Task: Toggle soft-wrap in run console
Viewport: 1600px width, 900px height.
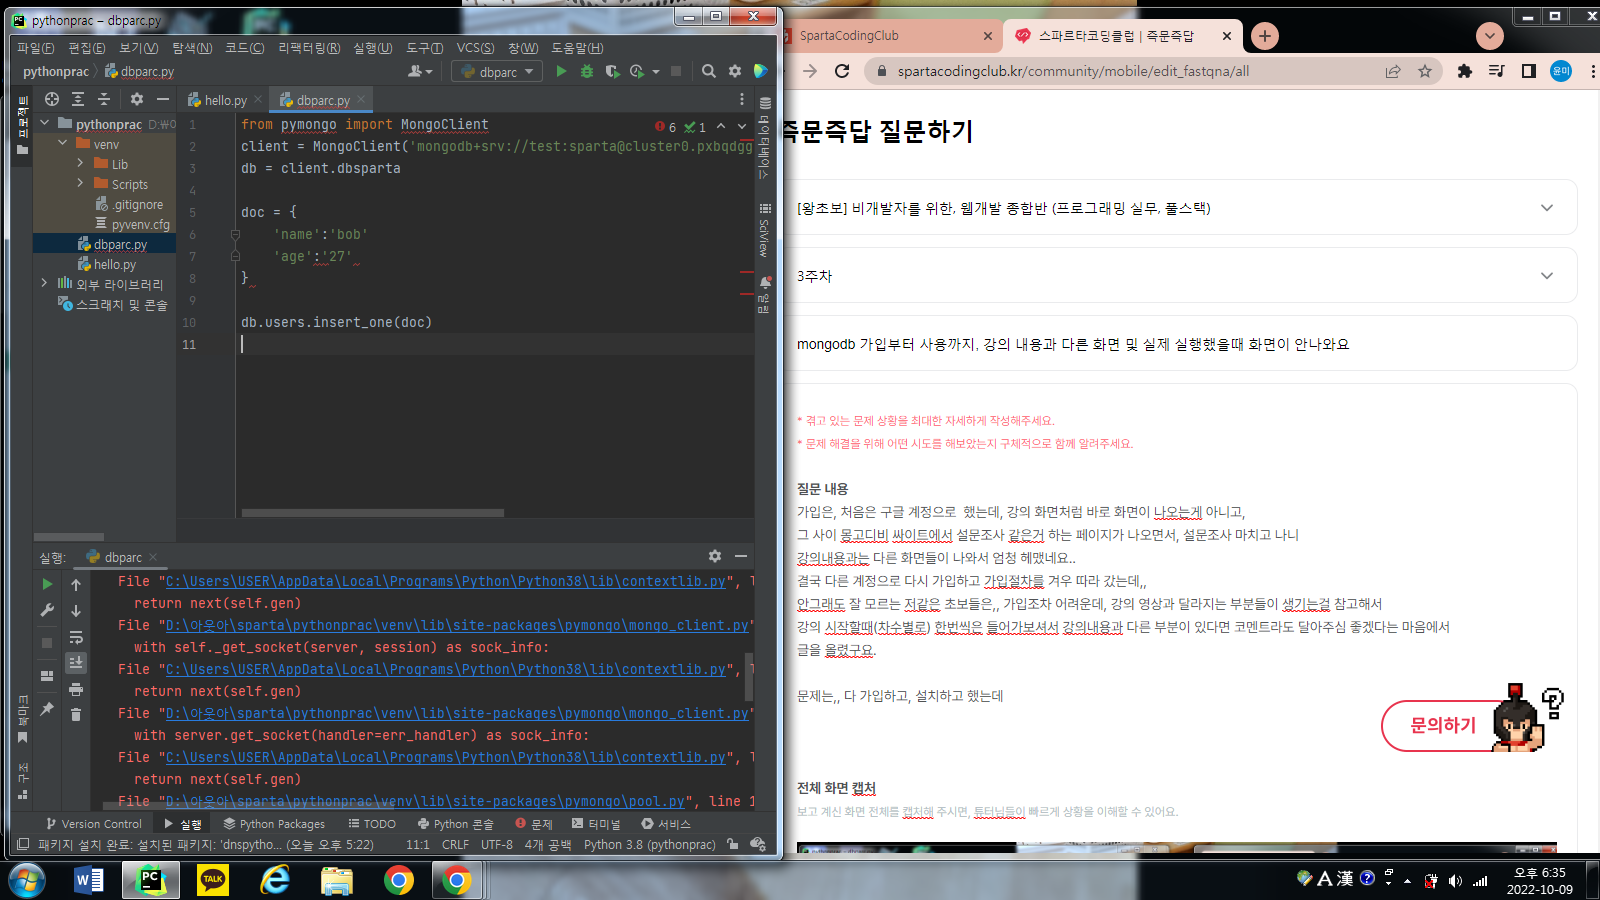Action: [76, 637]
